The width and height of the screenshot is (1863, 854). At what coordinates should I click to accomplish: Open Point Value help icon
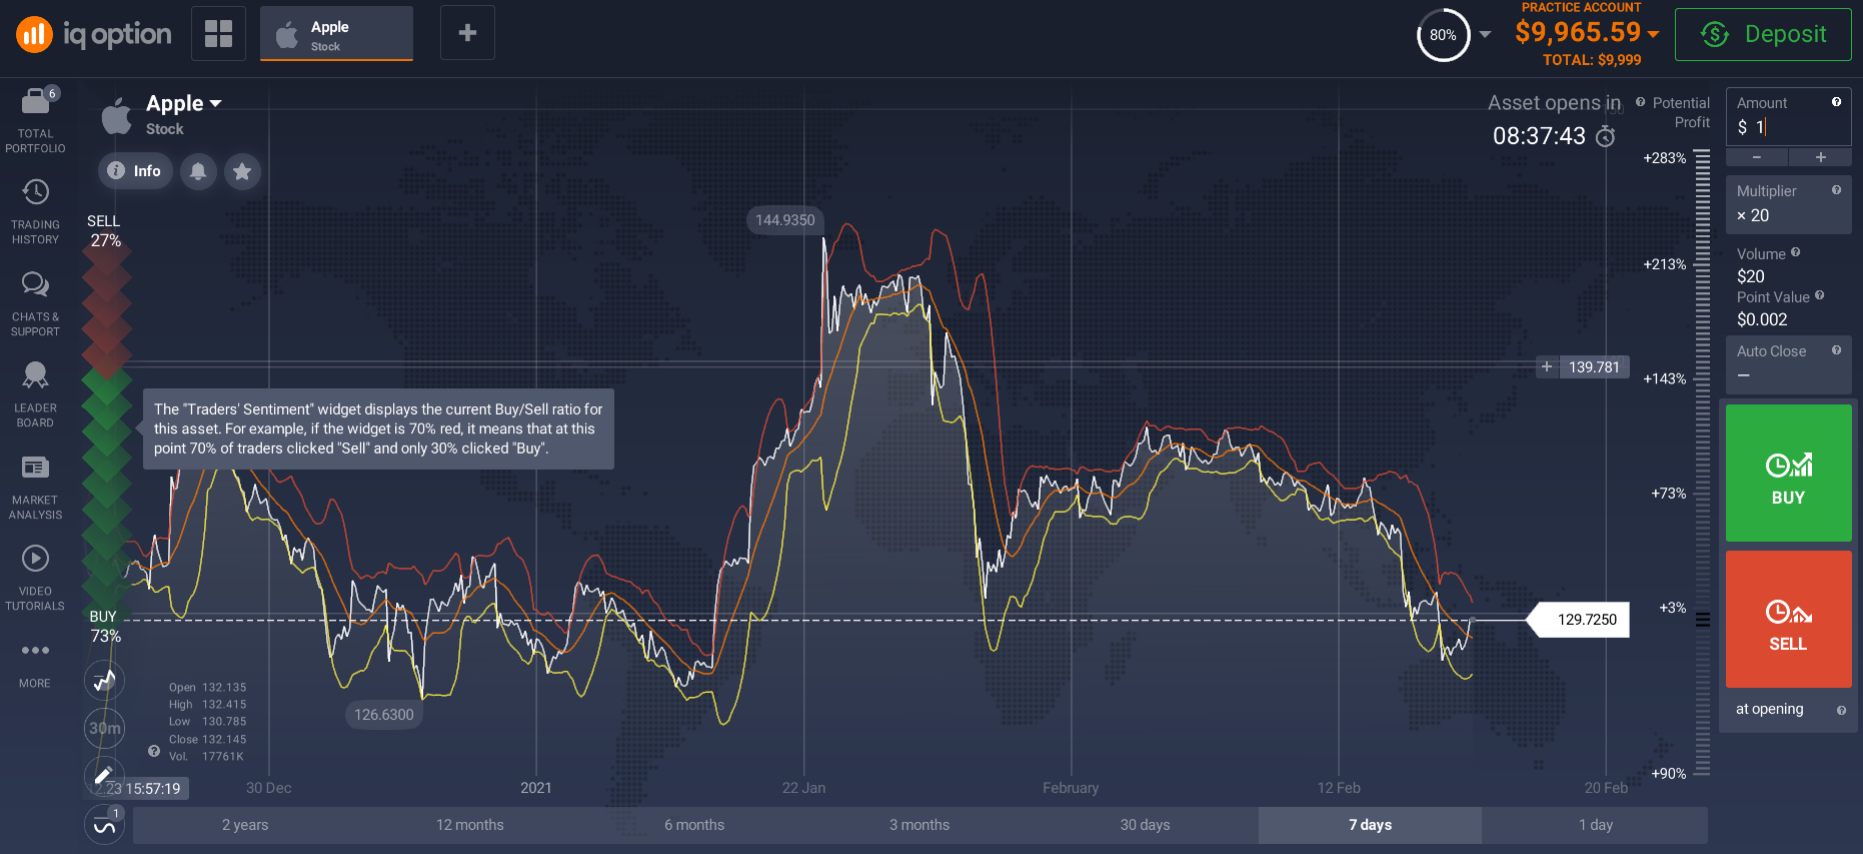[1819, 296]
